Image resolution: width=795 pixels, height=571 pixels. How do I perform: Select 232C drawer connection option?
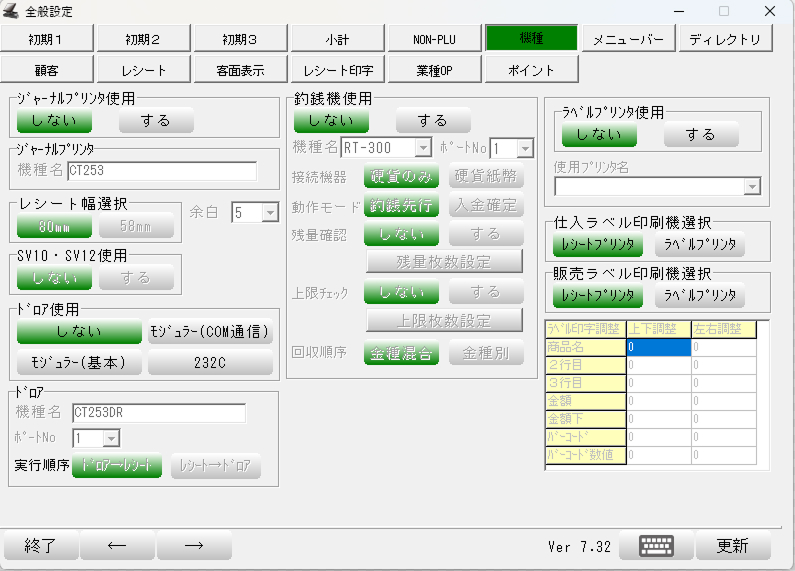pos(210,363)
